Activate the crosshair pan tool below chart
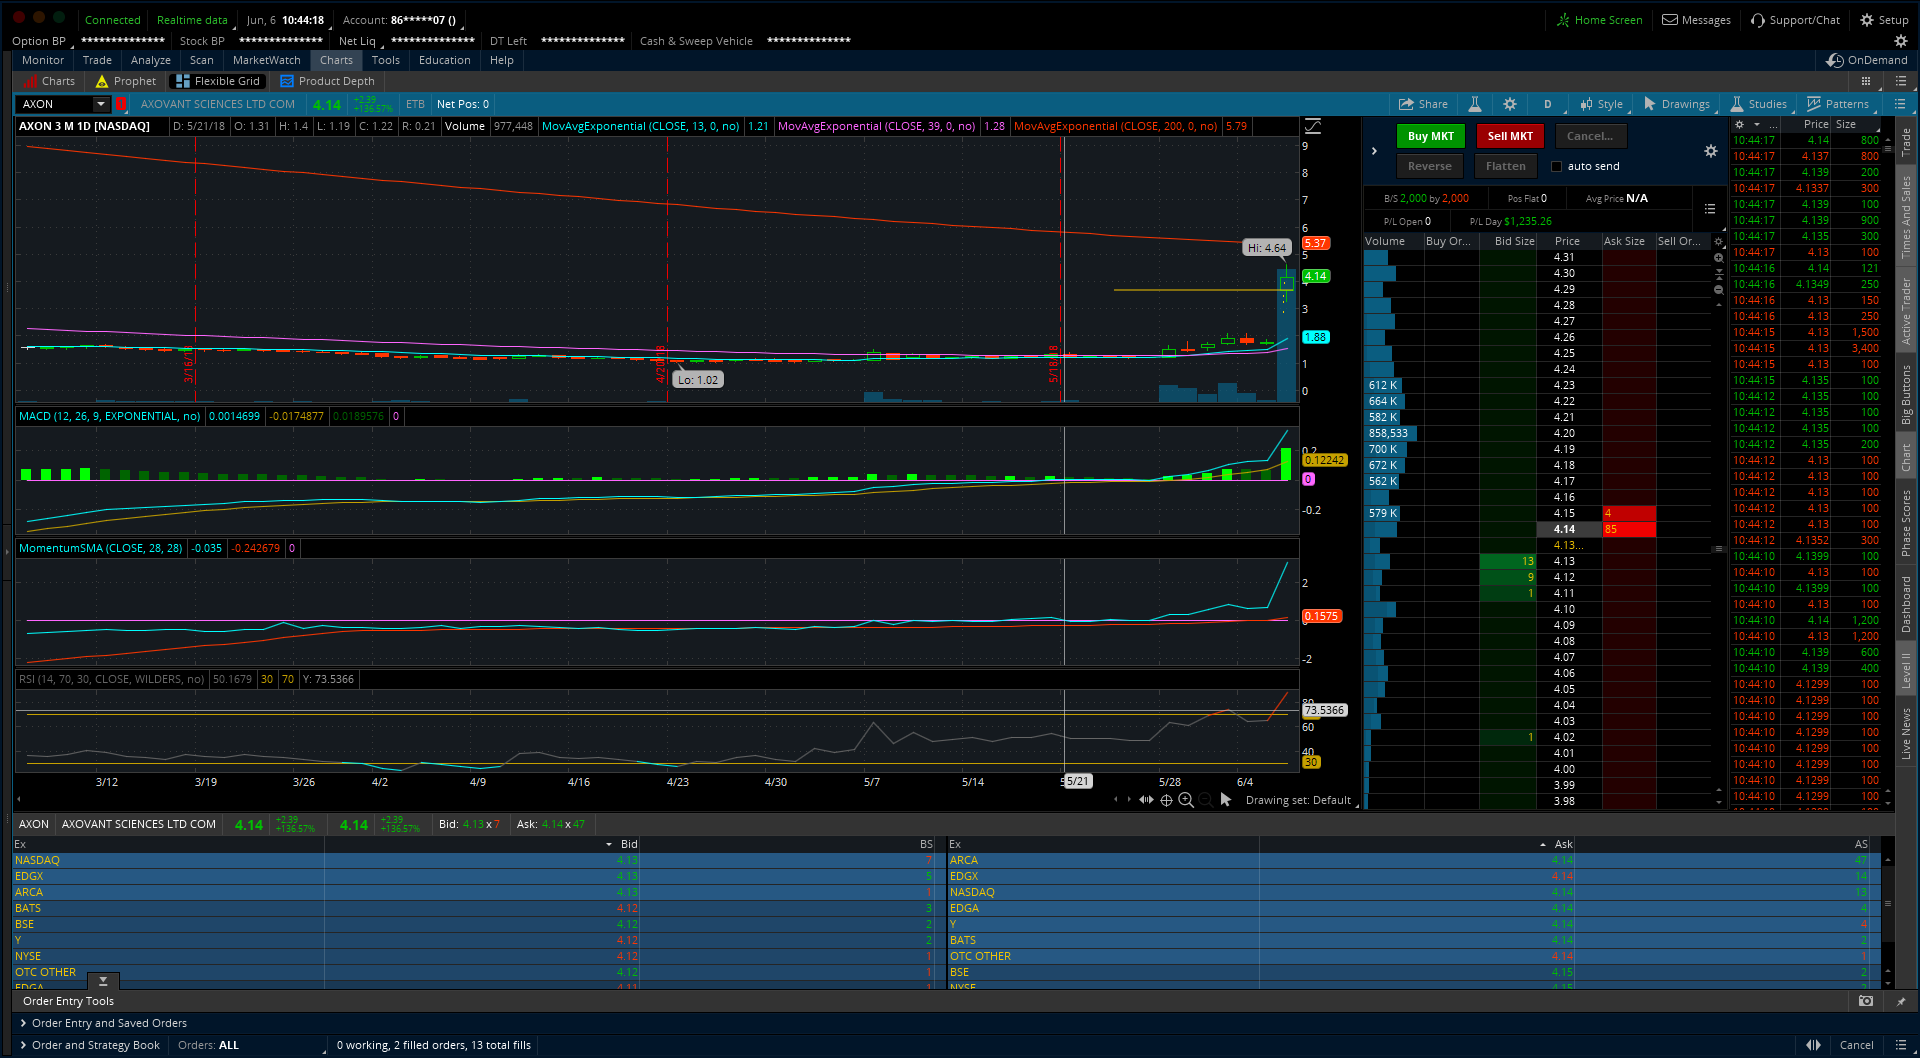The width and height of the screenshot is (1920, 1058). 1166,800
